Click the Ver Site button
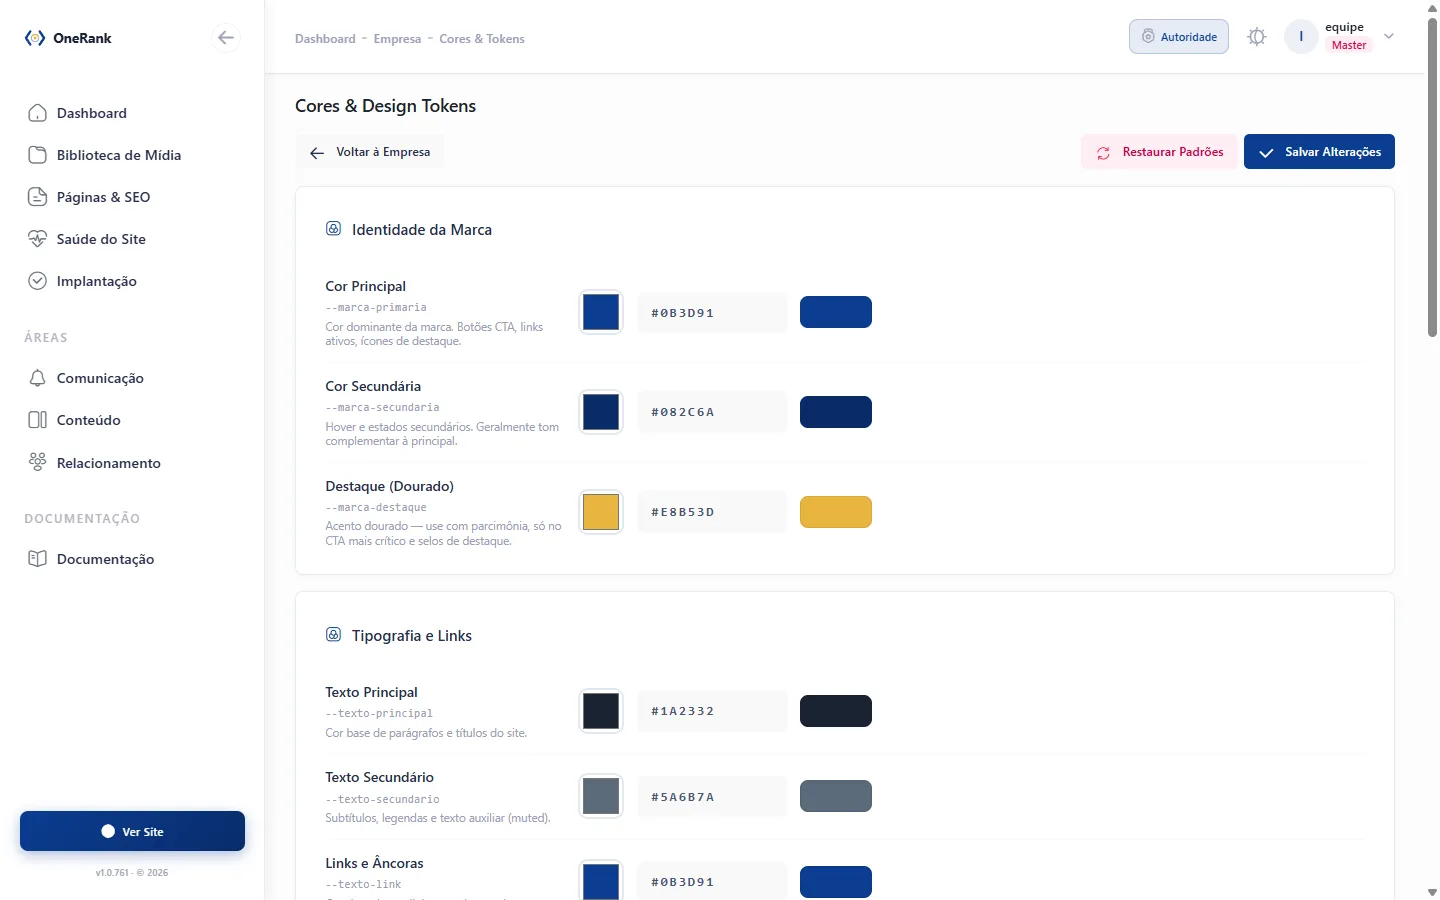This screenshot has height=900, width=1440. click(x=132, y=831)
